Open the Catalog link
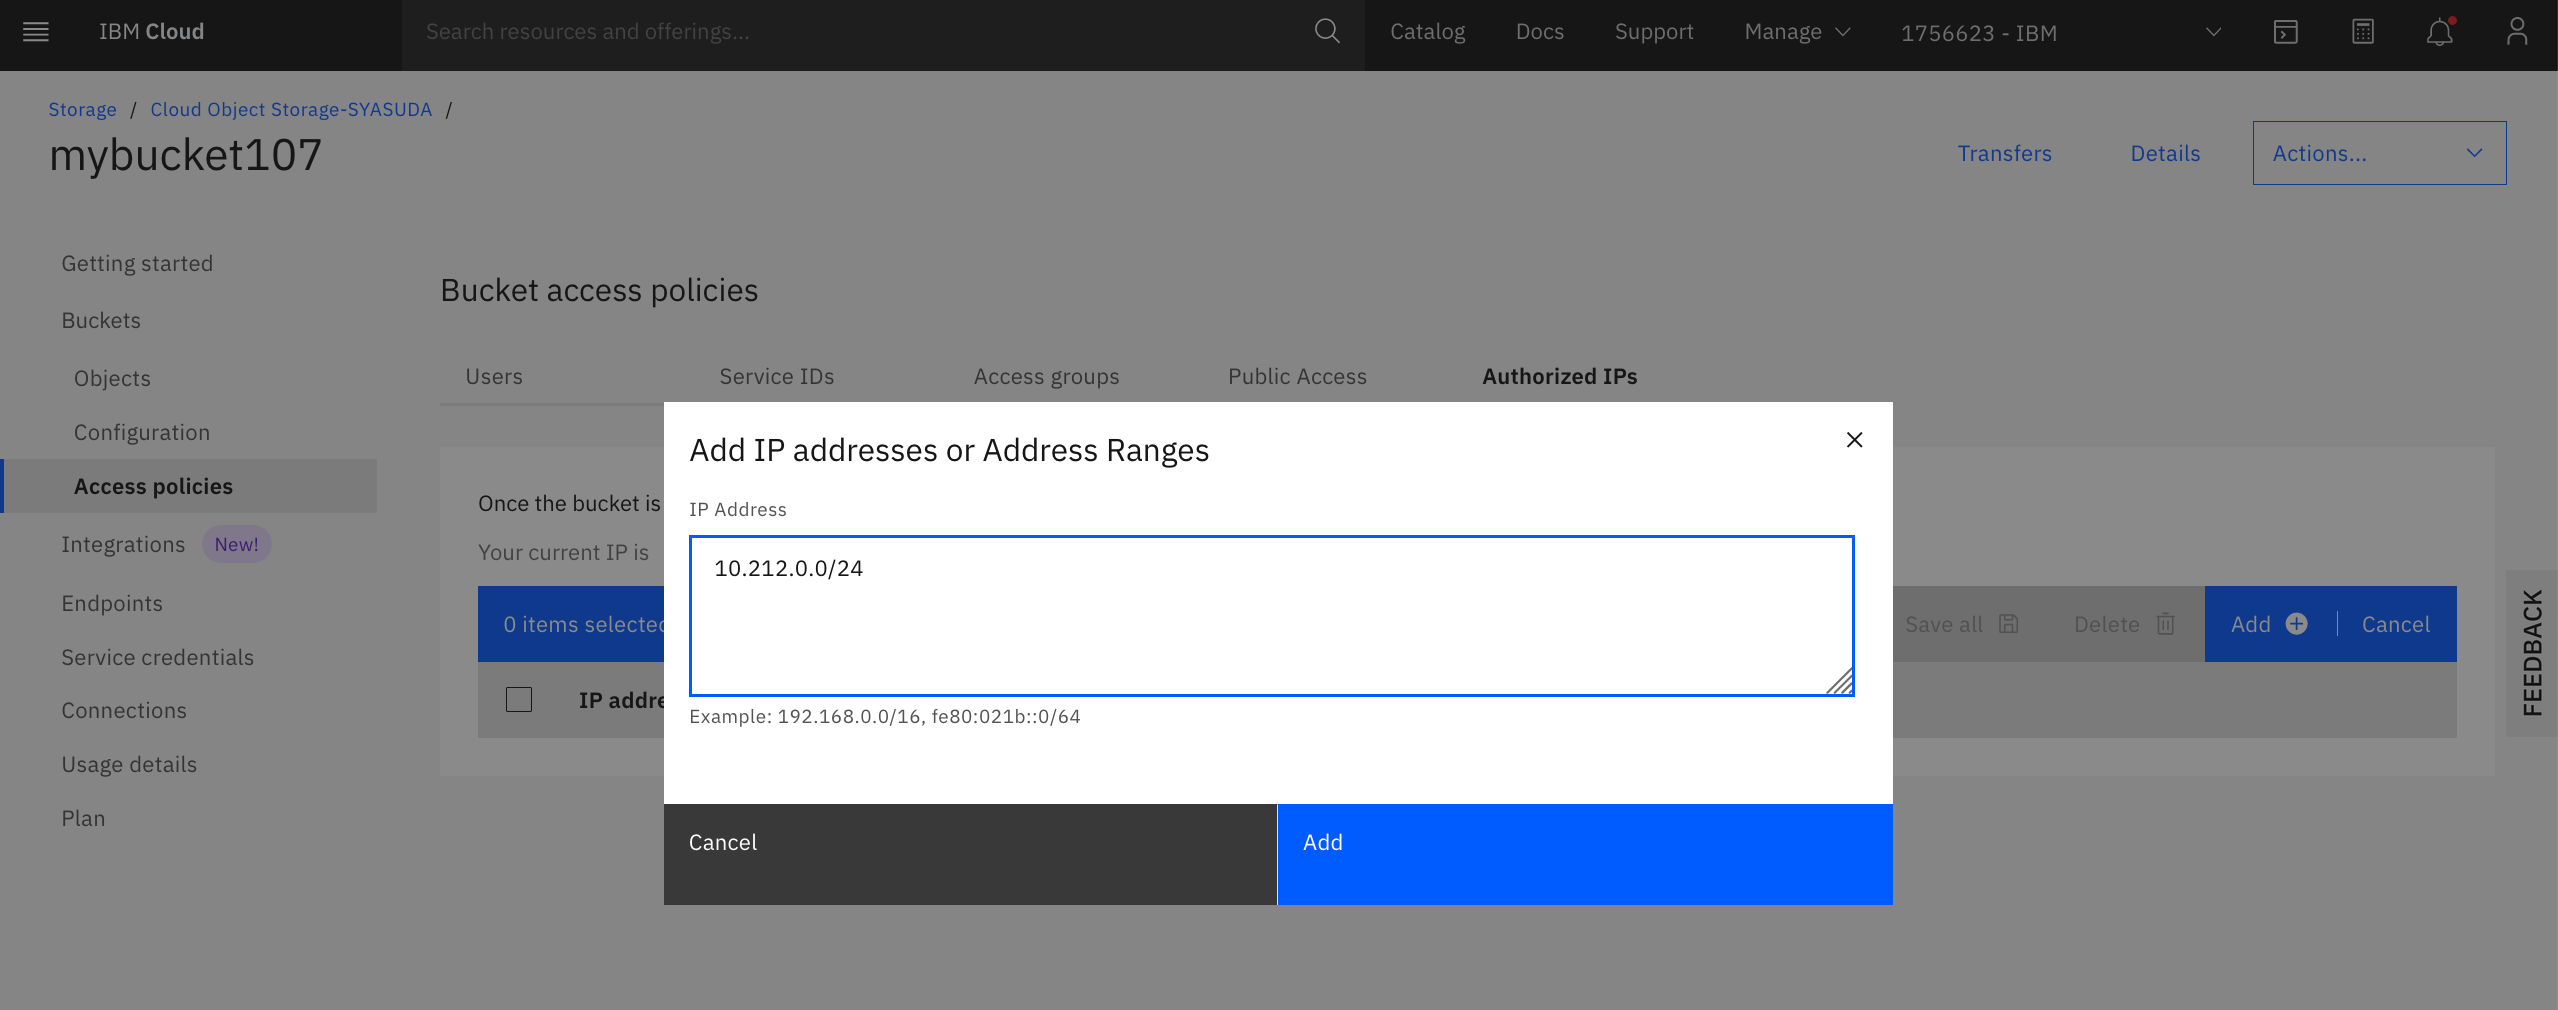Image resolution: width=2558 pixels, height=1010 pixels. tap(1427, 32)
